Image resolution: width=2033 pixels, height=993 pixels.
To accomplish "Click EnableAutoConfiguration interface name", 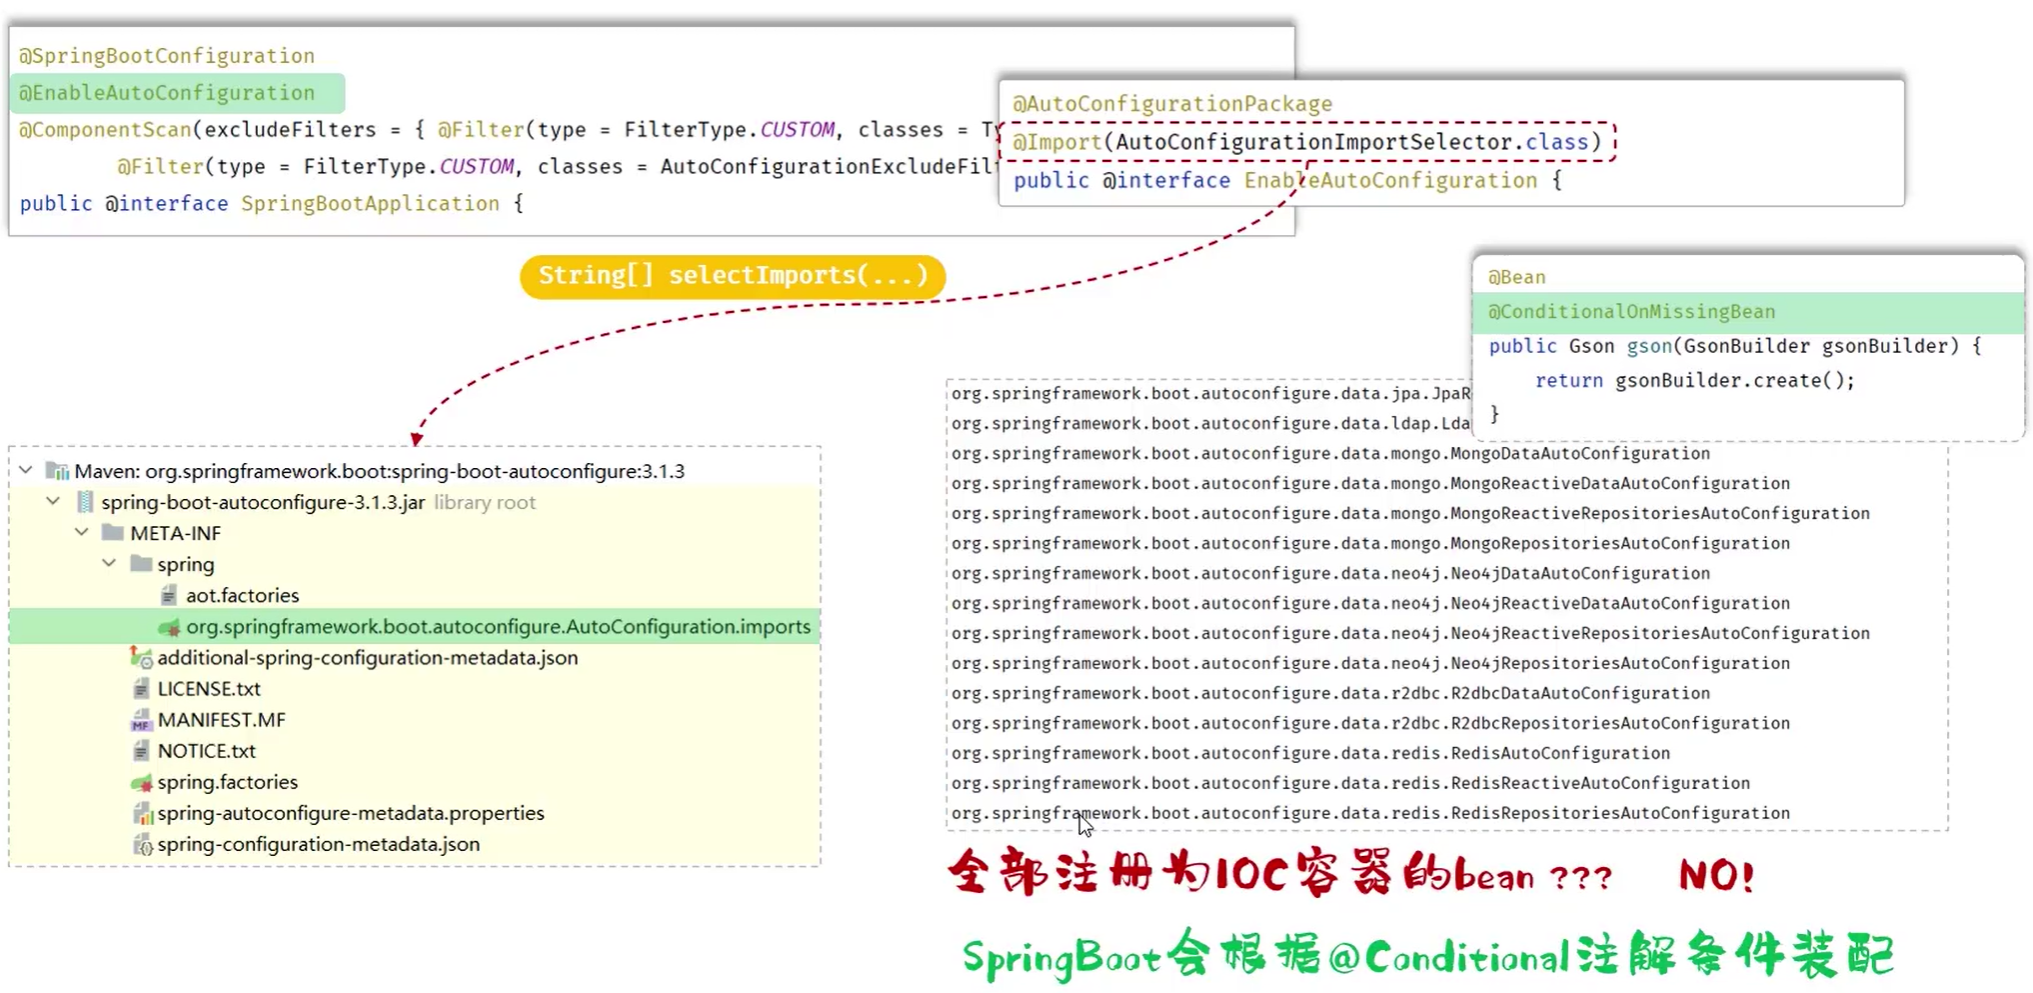I will click(x=1391, y=181).
